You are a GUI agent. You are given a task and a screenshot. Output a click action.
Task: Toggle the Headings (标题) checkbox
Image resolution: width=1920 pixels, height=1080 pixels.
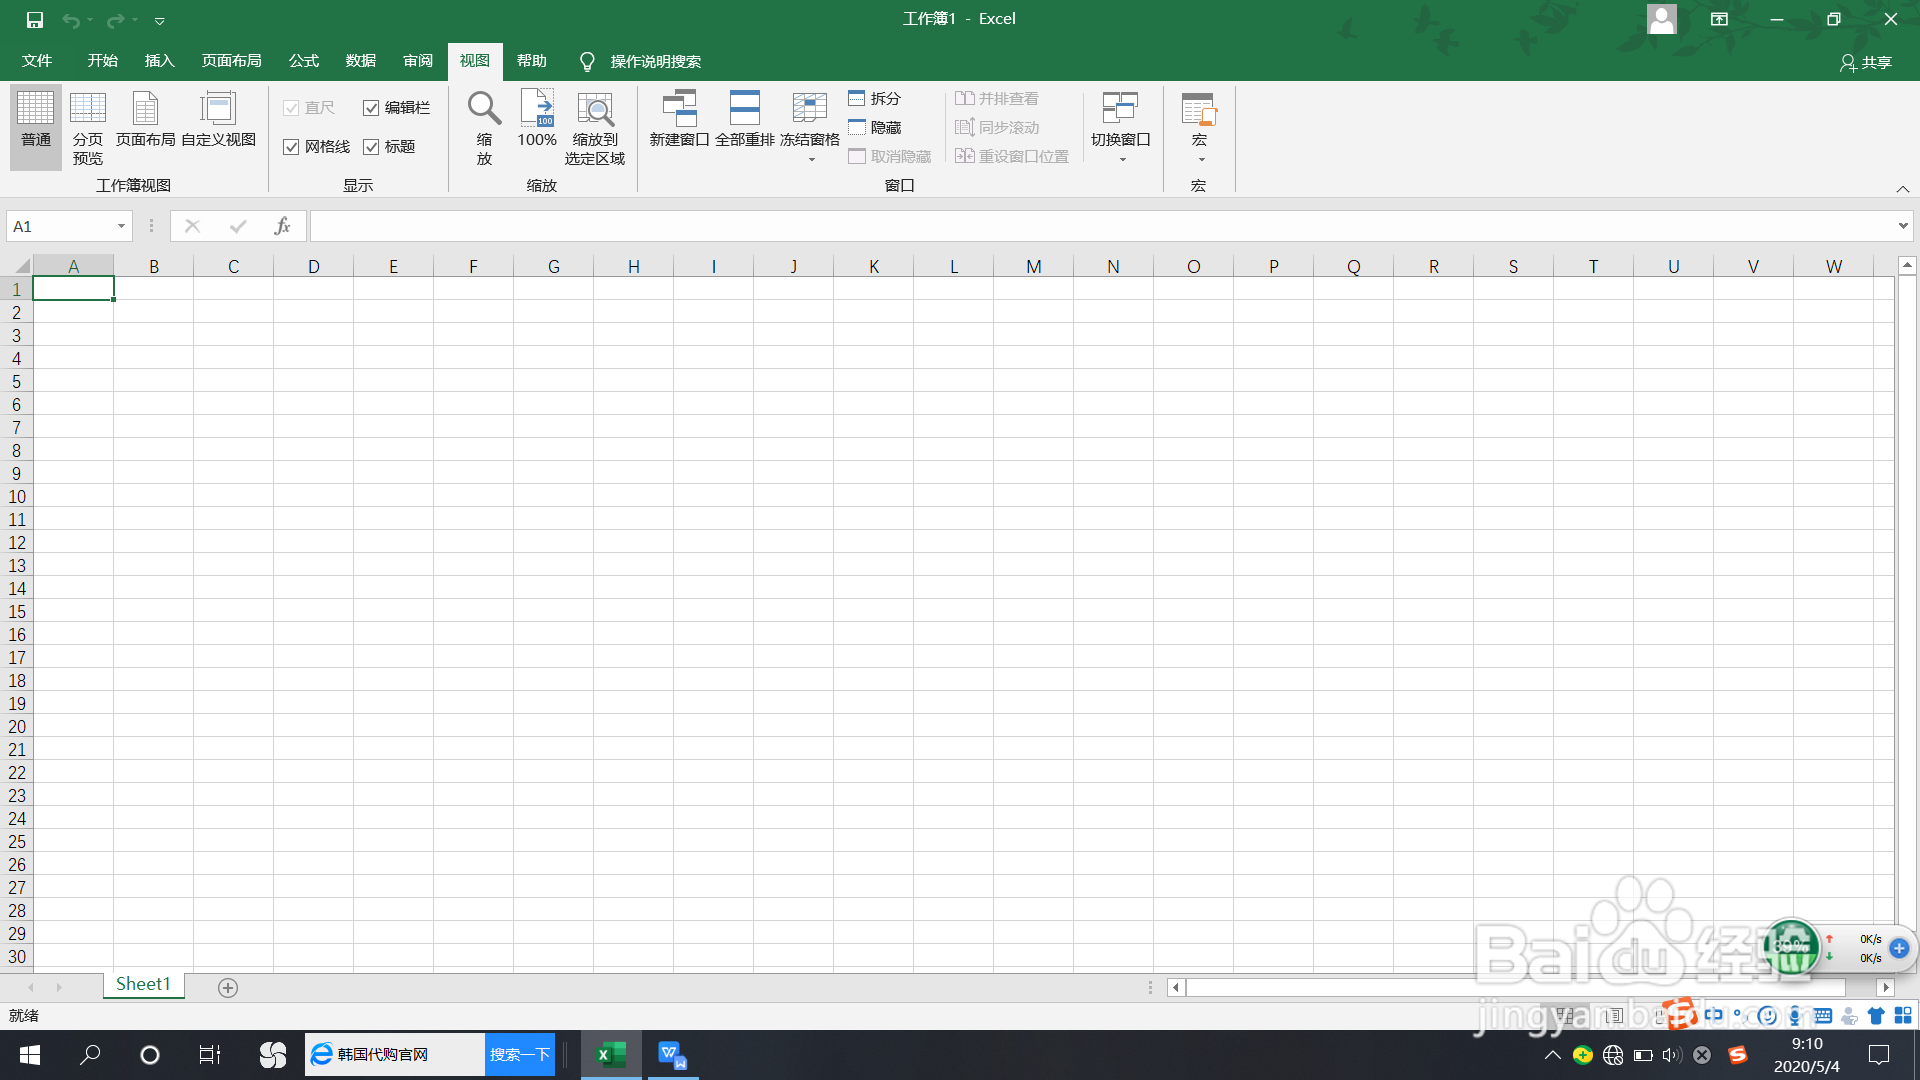(371, 147)
